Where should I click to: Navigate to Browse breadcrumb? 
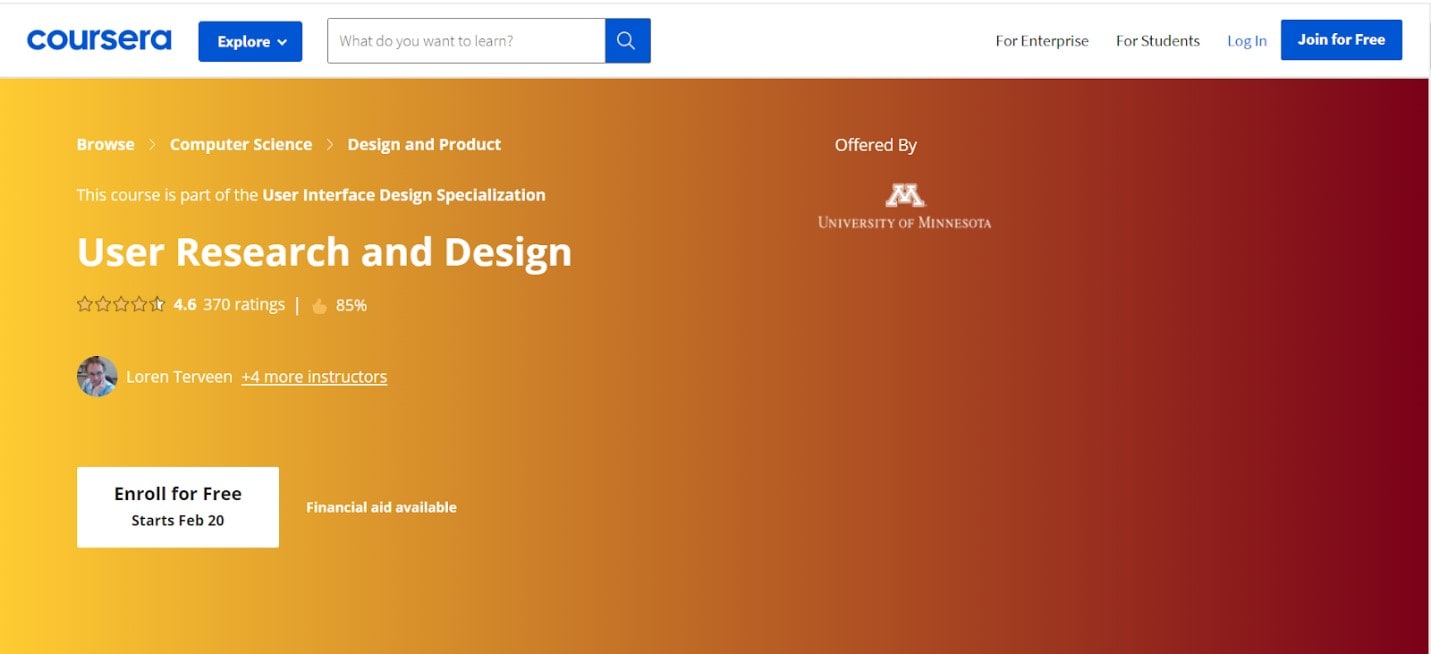tap(105, 145)
